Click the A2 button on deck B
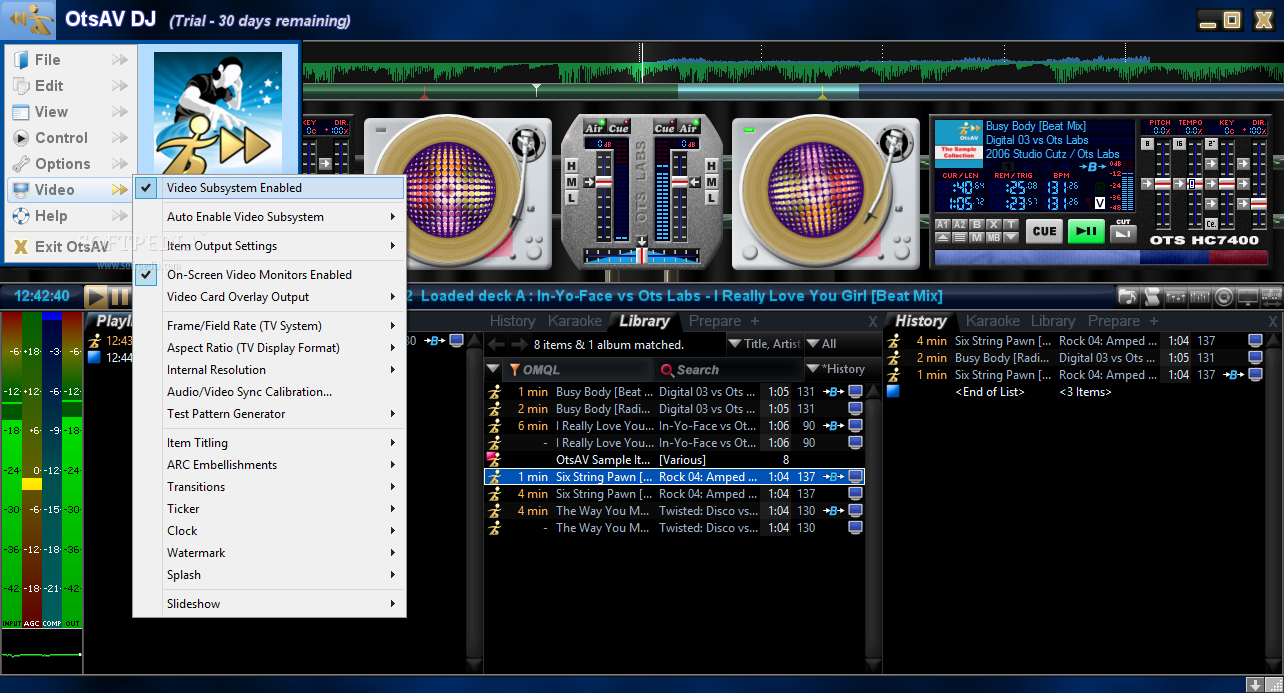Screen dimensions: 1284x693 (960, 225)
